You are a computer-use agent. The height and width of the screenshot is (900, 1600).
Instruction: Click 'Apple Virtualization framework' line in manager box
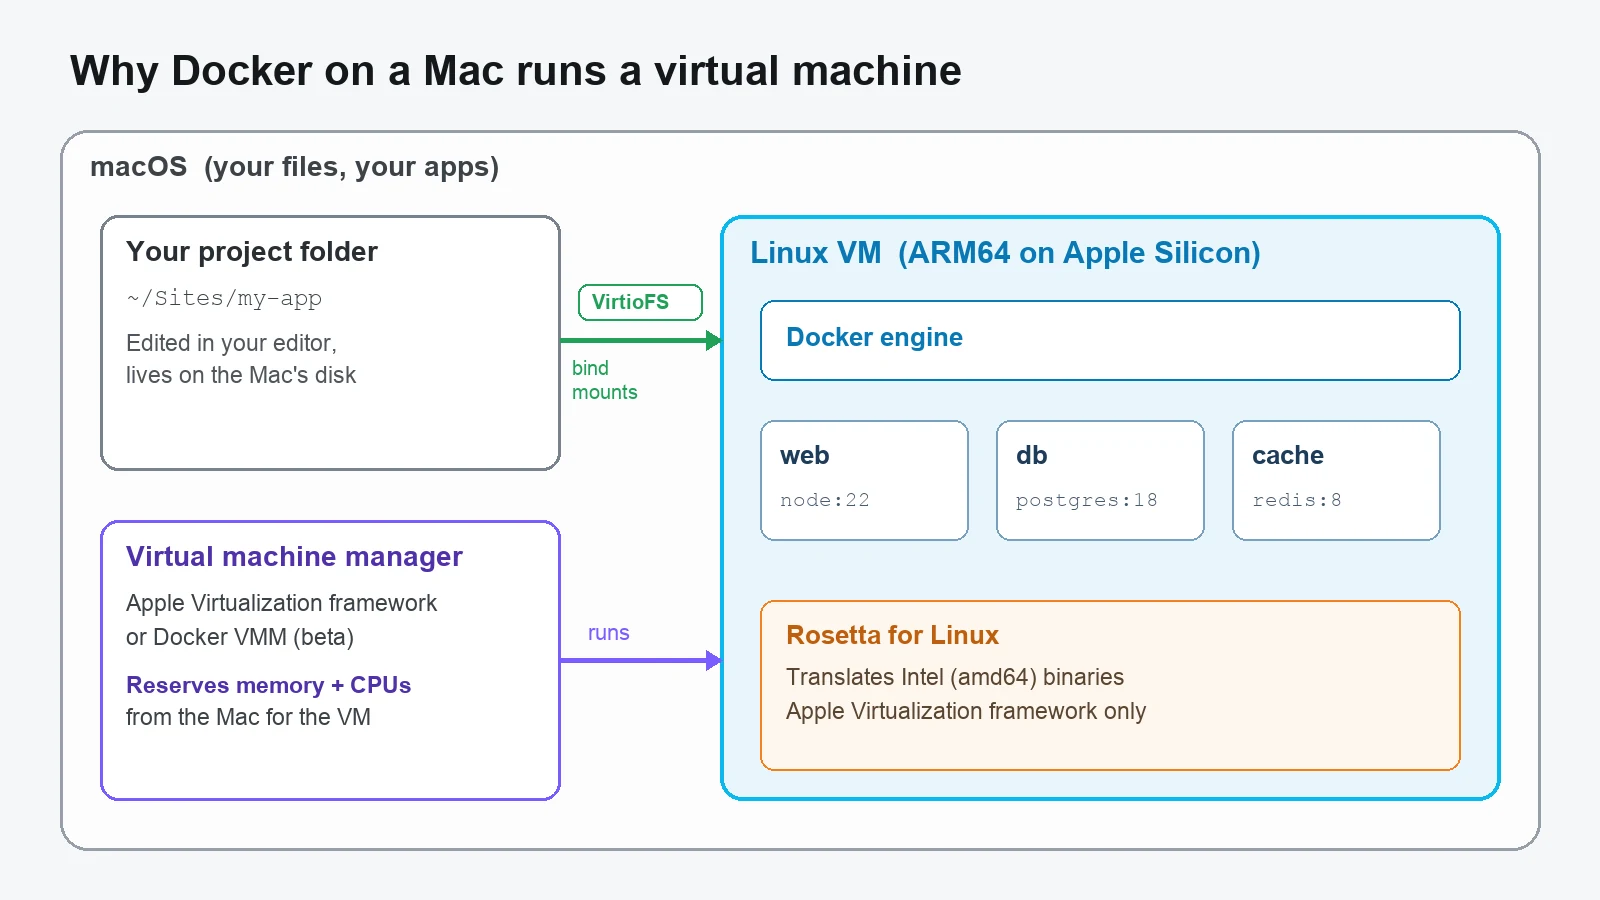point(281,603)
